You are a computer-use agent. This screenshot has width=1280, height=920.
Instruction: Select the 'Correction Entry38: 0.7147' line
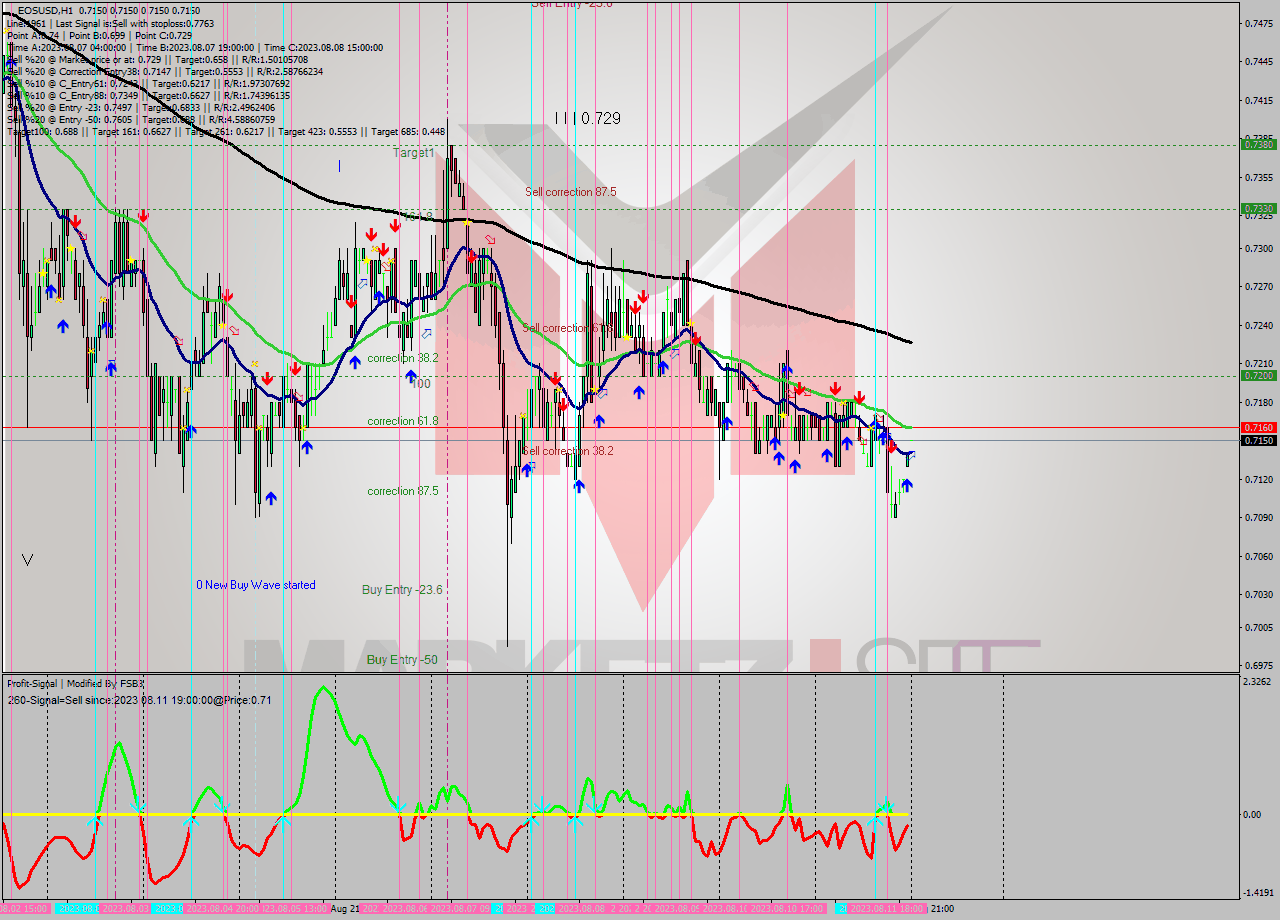tap(165, 71)
